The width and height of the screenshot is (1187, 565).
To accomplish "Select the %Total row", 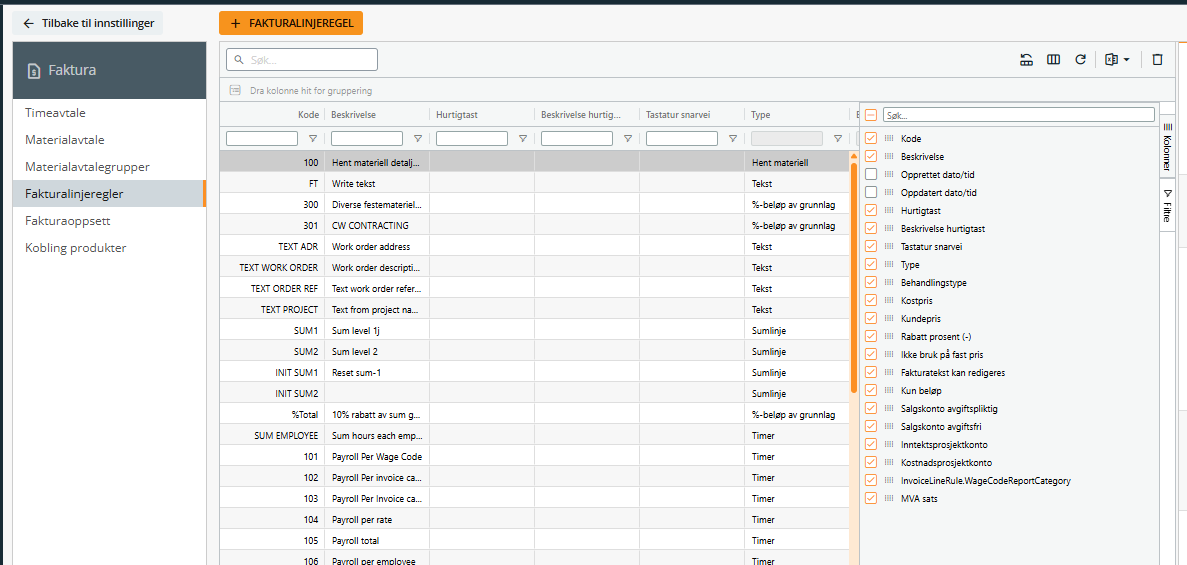I will pos(535,415).
